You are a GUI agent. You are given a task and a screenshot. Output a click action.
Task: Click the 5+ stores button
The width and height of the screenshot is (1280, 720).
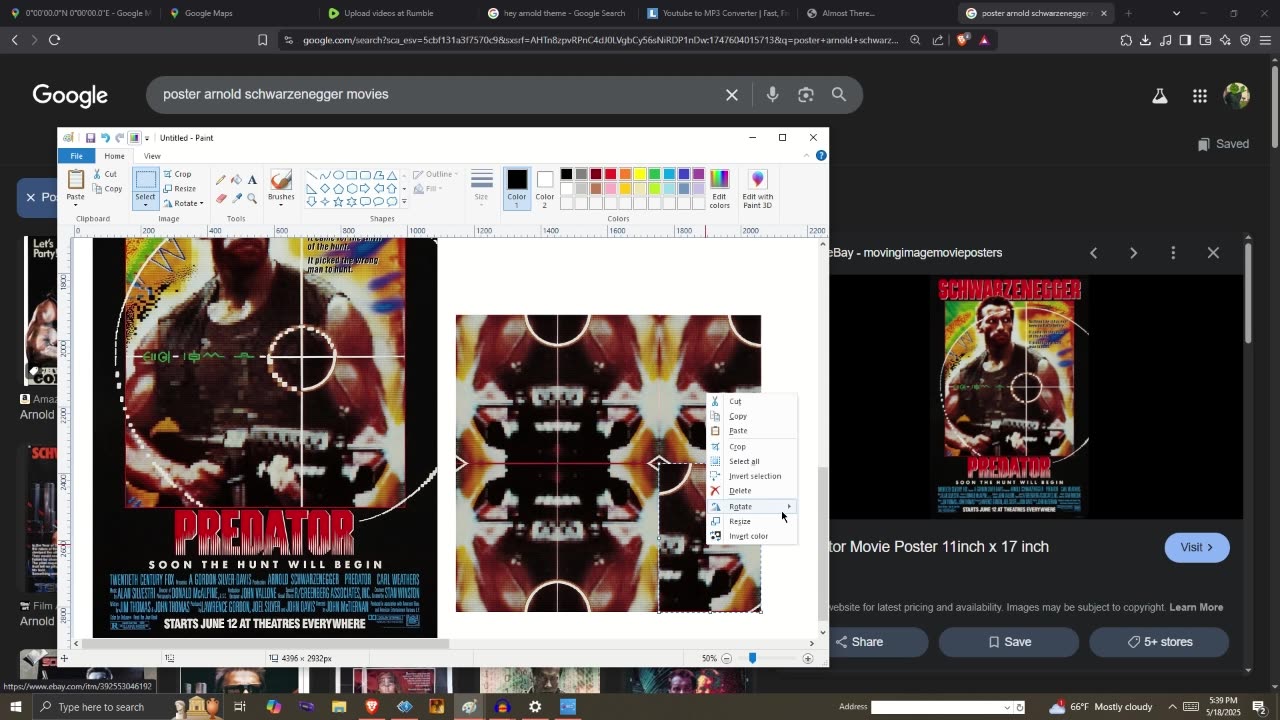1159,642
